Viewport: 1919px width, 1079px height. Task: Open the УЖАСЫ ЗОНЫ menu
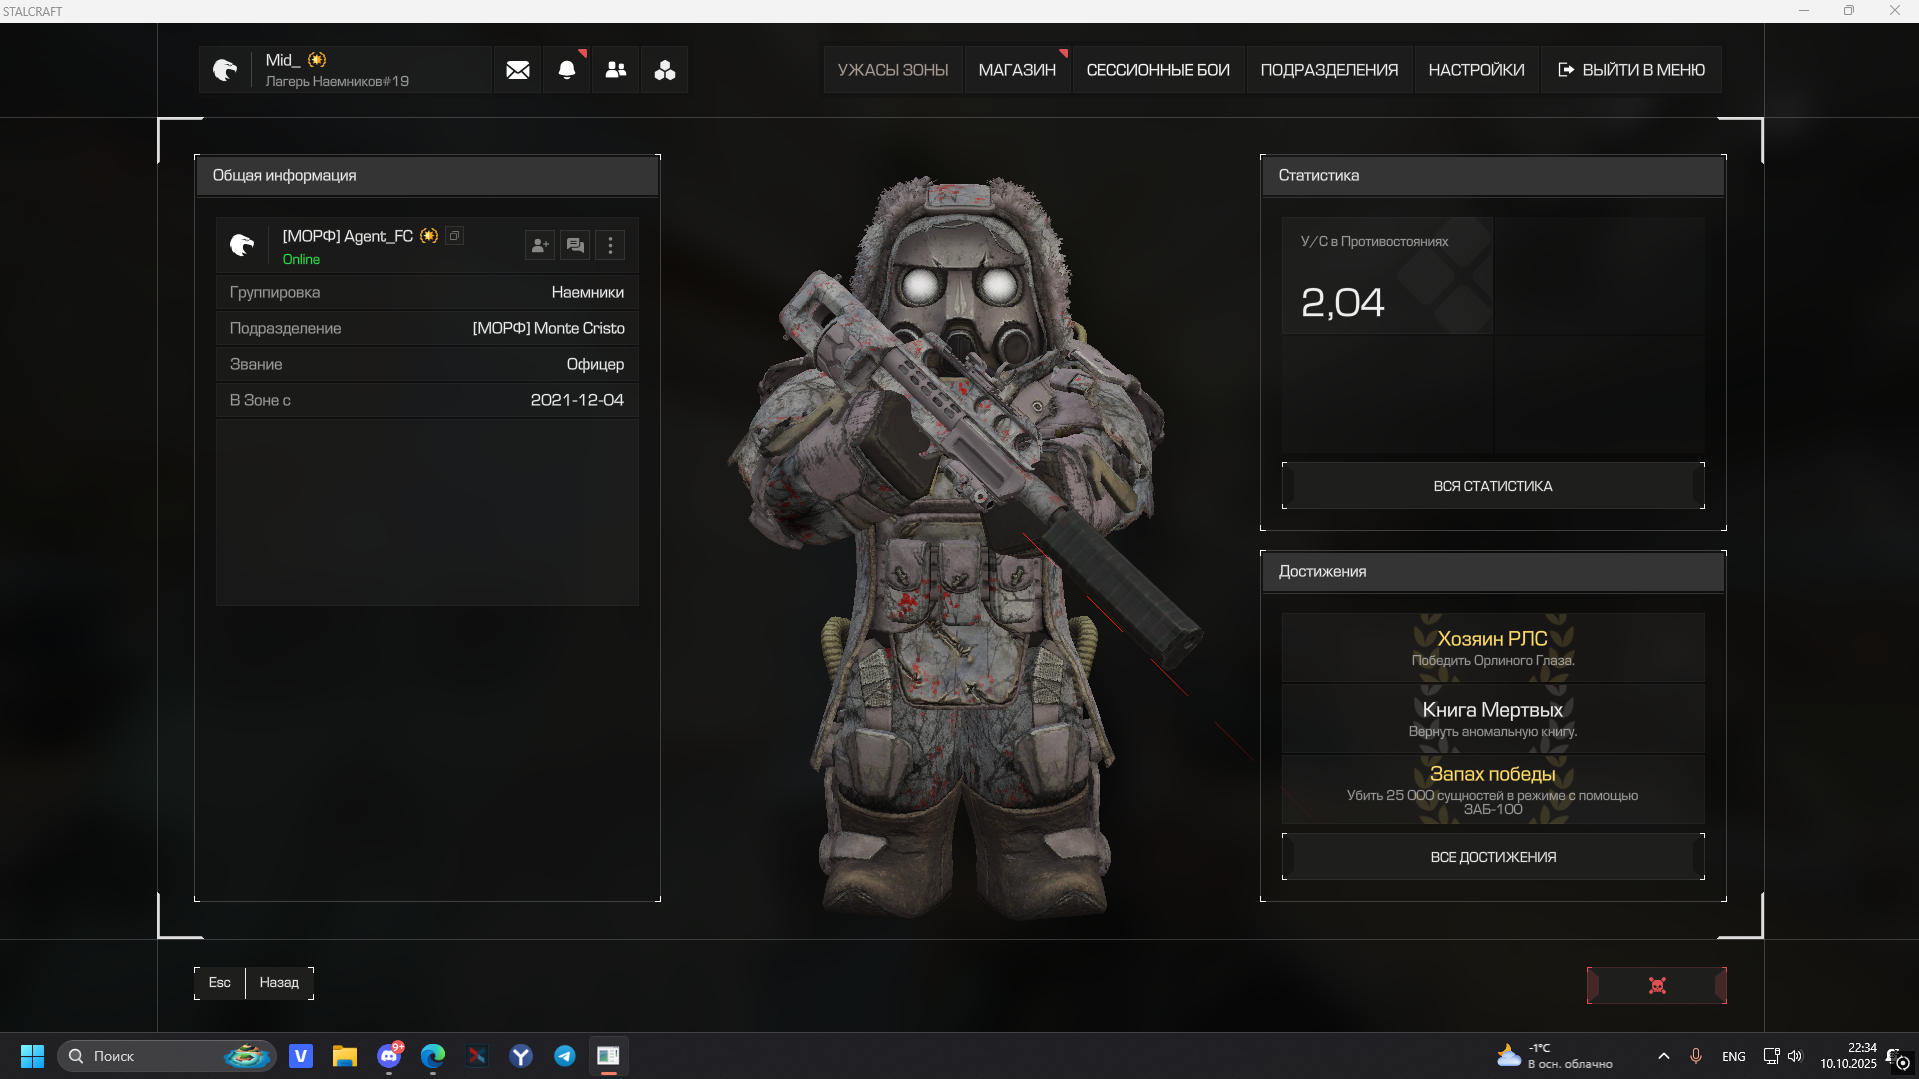[x=892, y=70]
